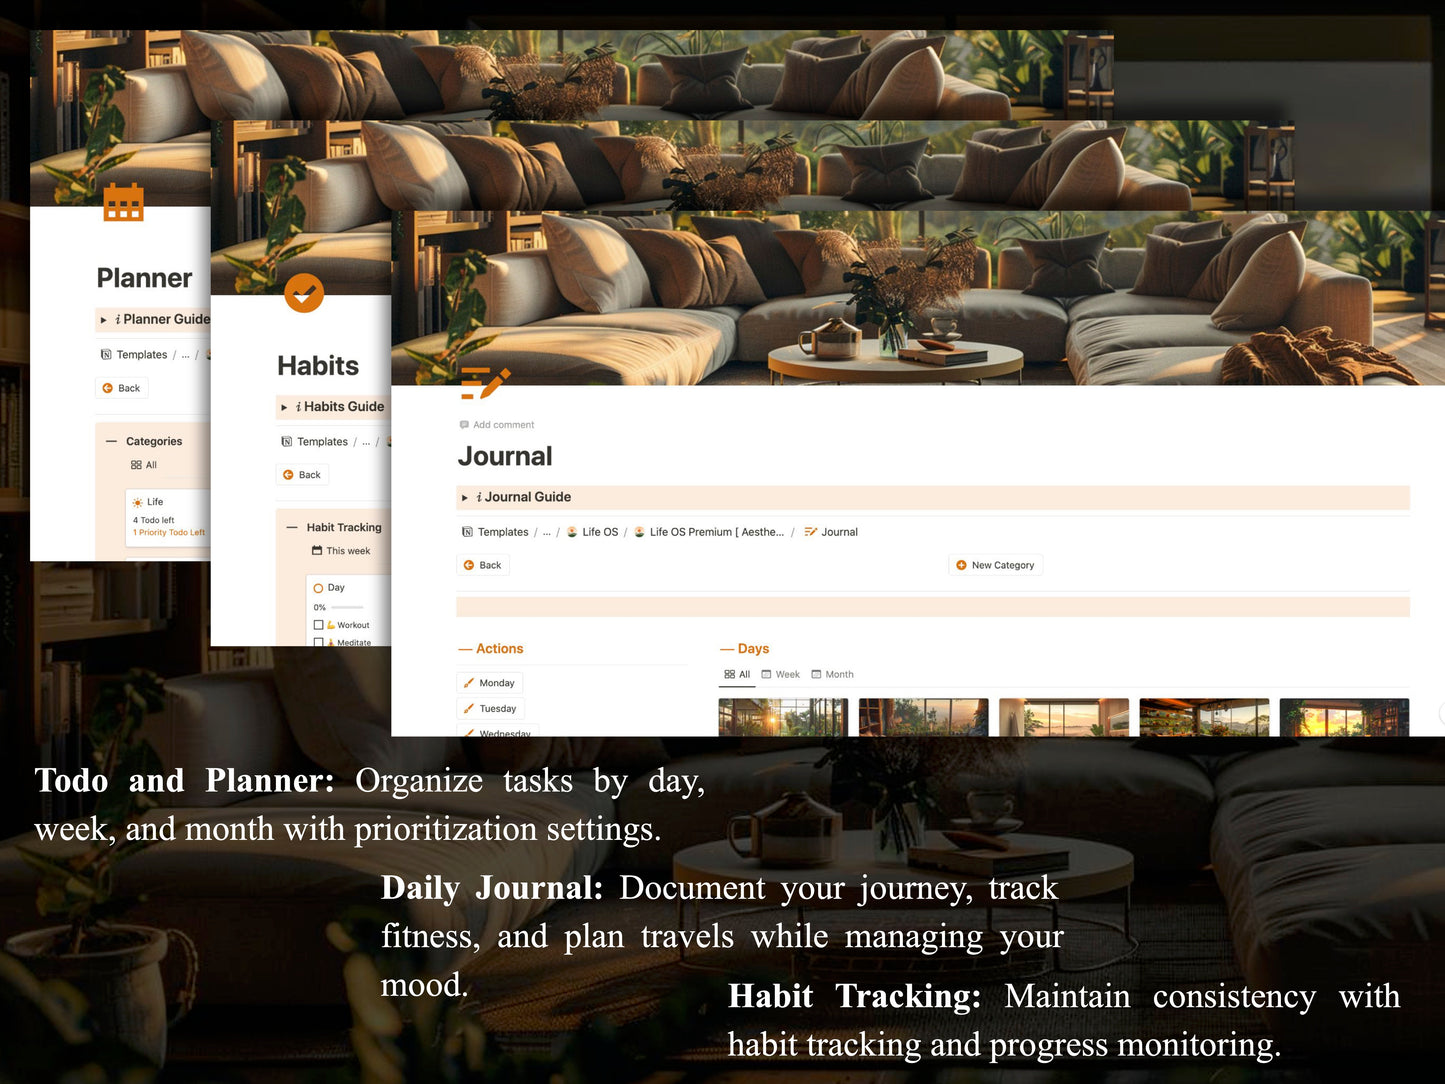1445x1084 pixels.
Task: Click the Journal page title
Action: (505, 457)
